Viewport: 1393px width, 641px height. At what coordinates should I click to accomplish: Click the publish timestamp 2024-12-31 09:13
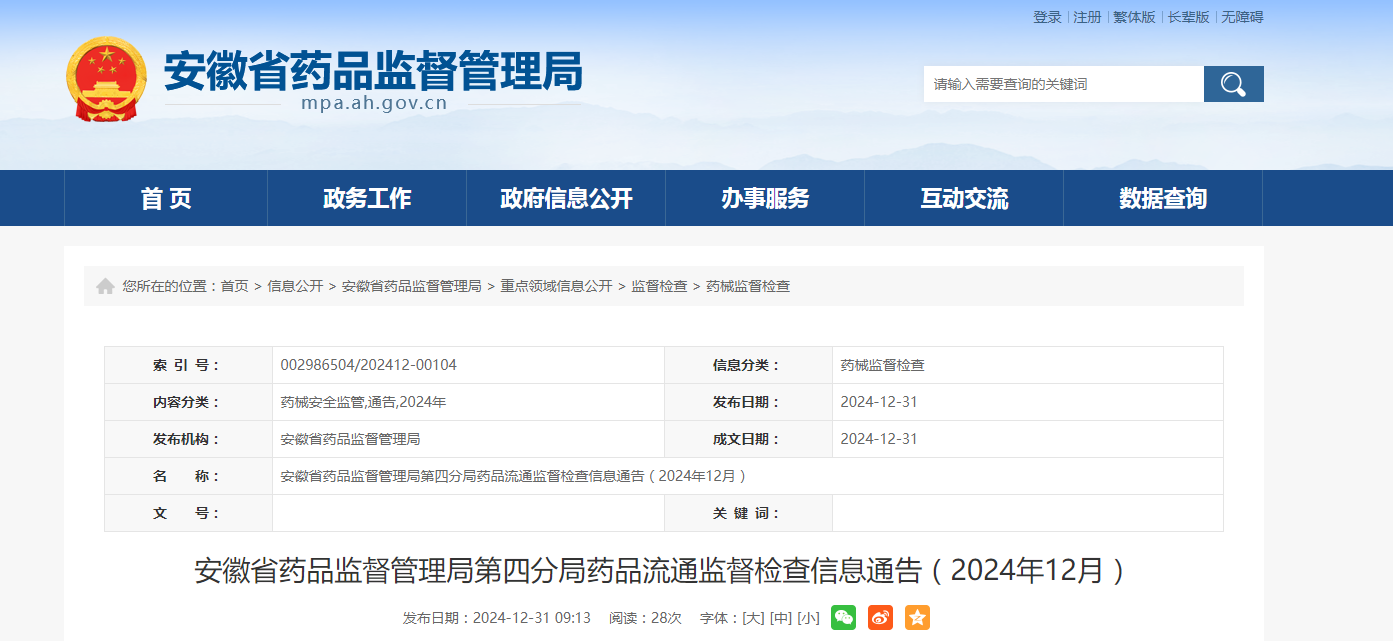(x=532, y=618)
